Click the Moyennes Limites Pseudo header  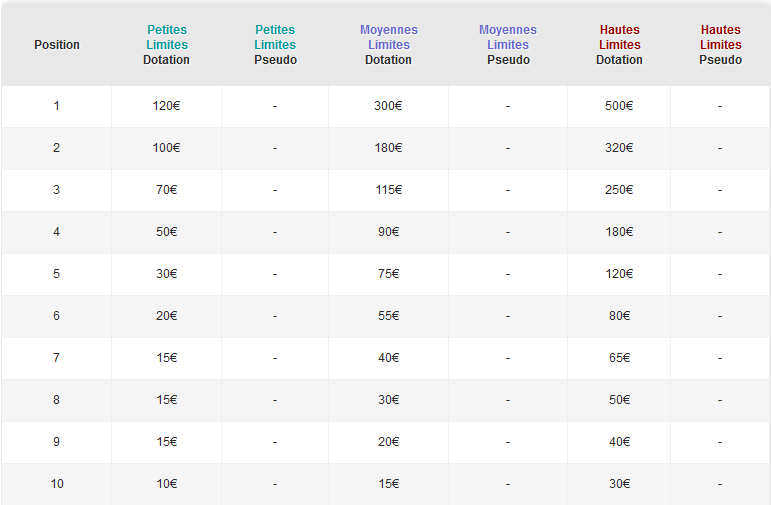[508, 45]
